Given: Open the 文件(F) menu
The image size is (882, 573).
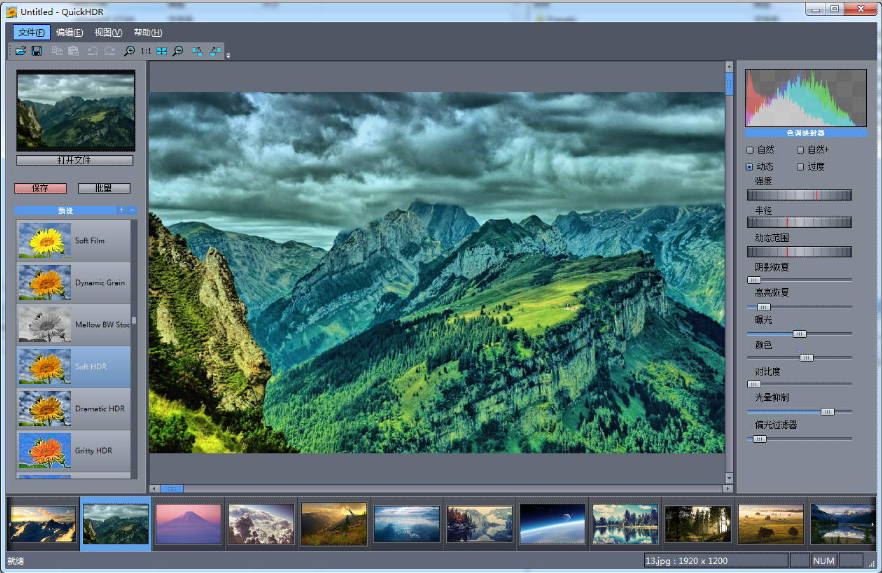Looking at the screenshot, I should click(31, 32).
